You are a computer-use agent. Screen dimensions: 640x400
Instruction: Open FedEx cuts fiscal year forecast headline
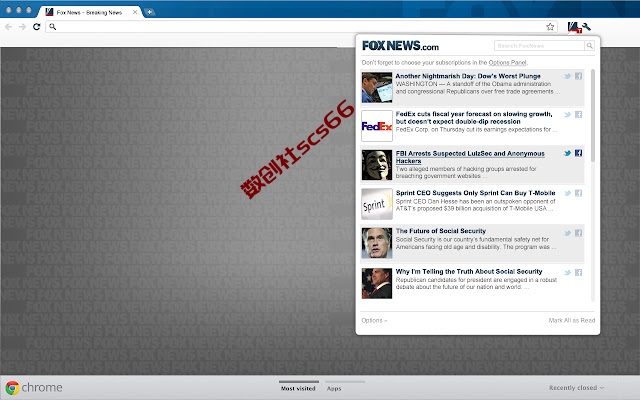(474, 118)
